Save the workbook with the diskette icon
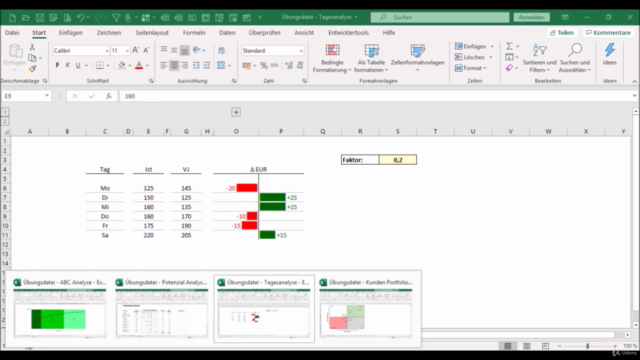640x360 pixels. 40,18
